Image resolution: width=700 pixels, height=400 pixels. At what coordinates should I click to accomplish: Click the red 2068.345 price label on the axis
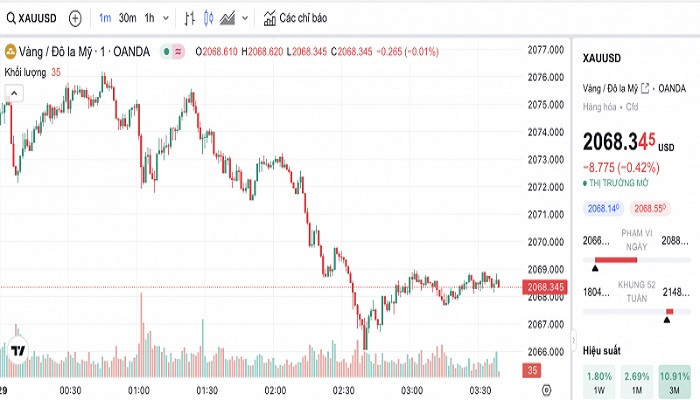click(544, 287)
